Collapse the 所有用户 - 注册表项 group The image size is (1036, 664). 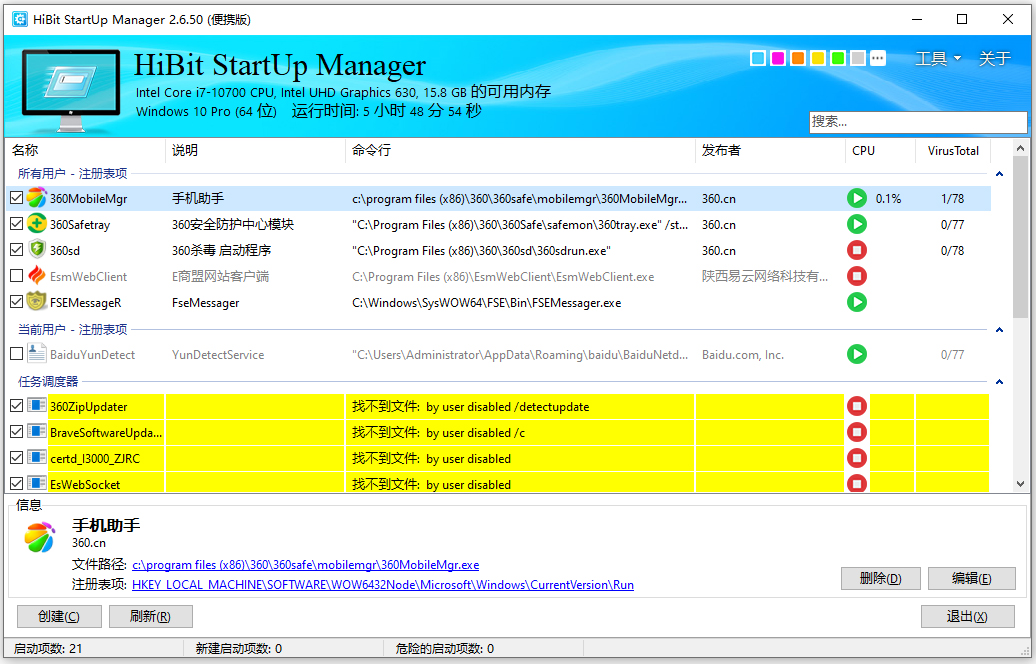tap(999, 174)
